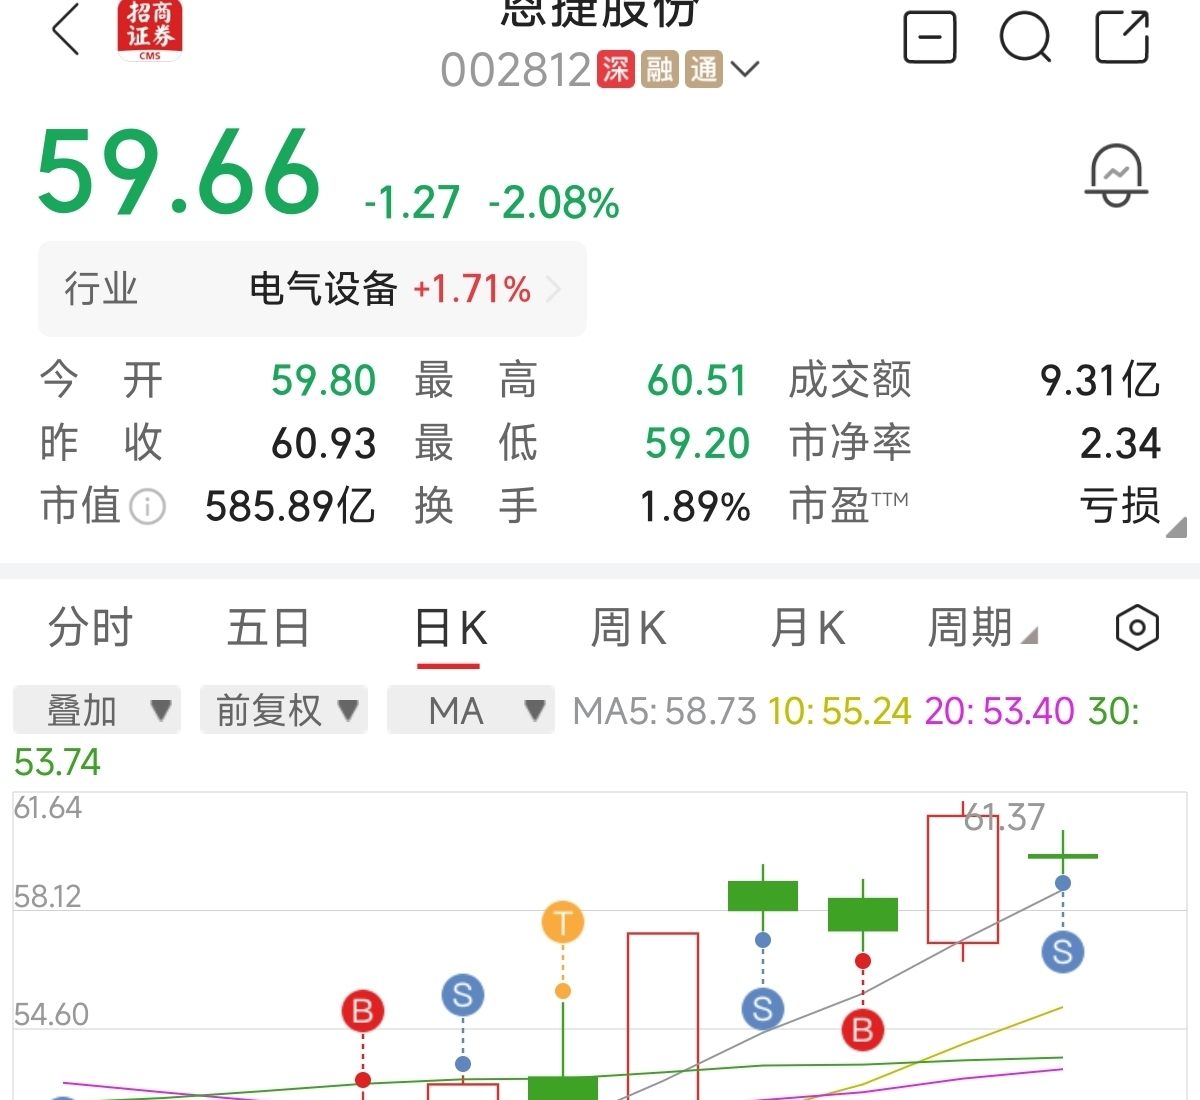Tap the S sell marker above 54.60 line
1200x1100 pixels.
coord(462,995)
